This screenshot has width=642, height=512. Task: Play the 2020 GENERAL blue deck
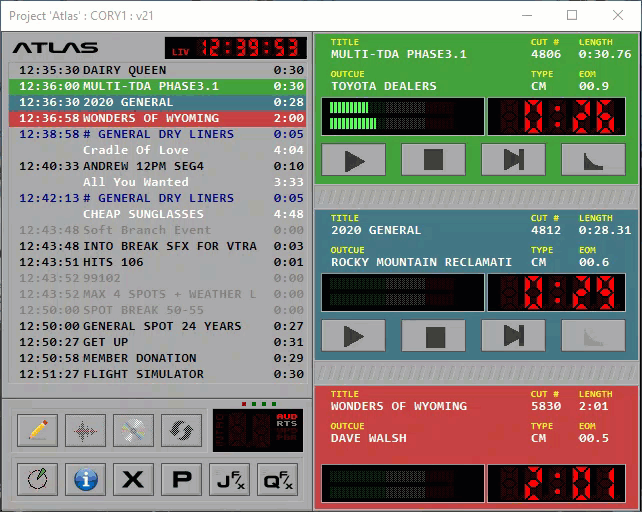(354, 336)
